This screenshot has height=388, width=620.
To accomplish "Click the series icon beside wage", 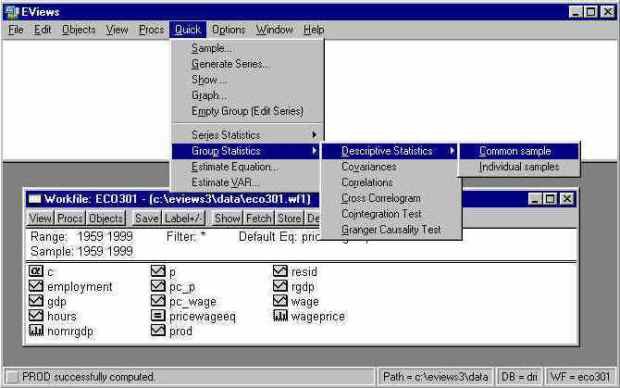I will pyautogui.click(x=280, y=301).
